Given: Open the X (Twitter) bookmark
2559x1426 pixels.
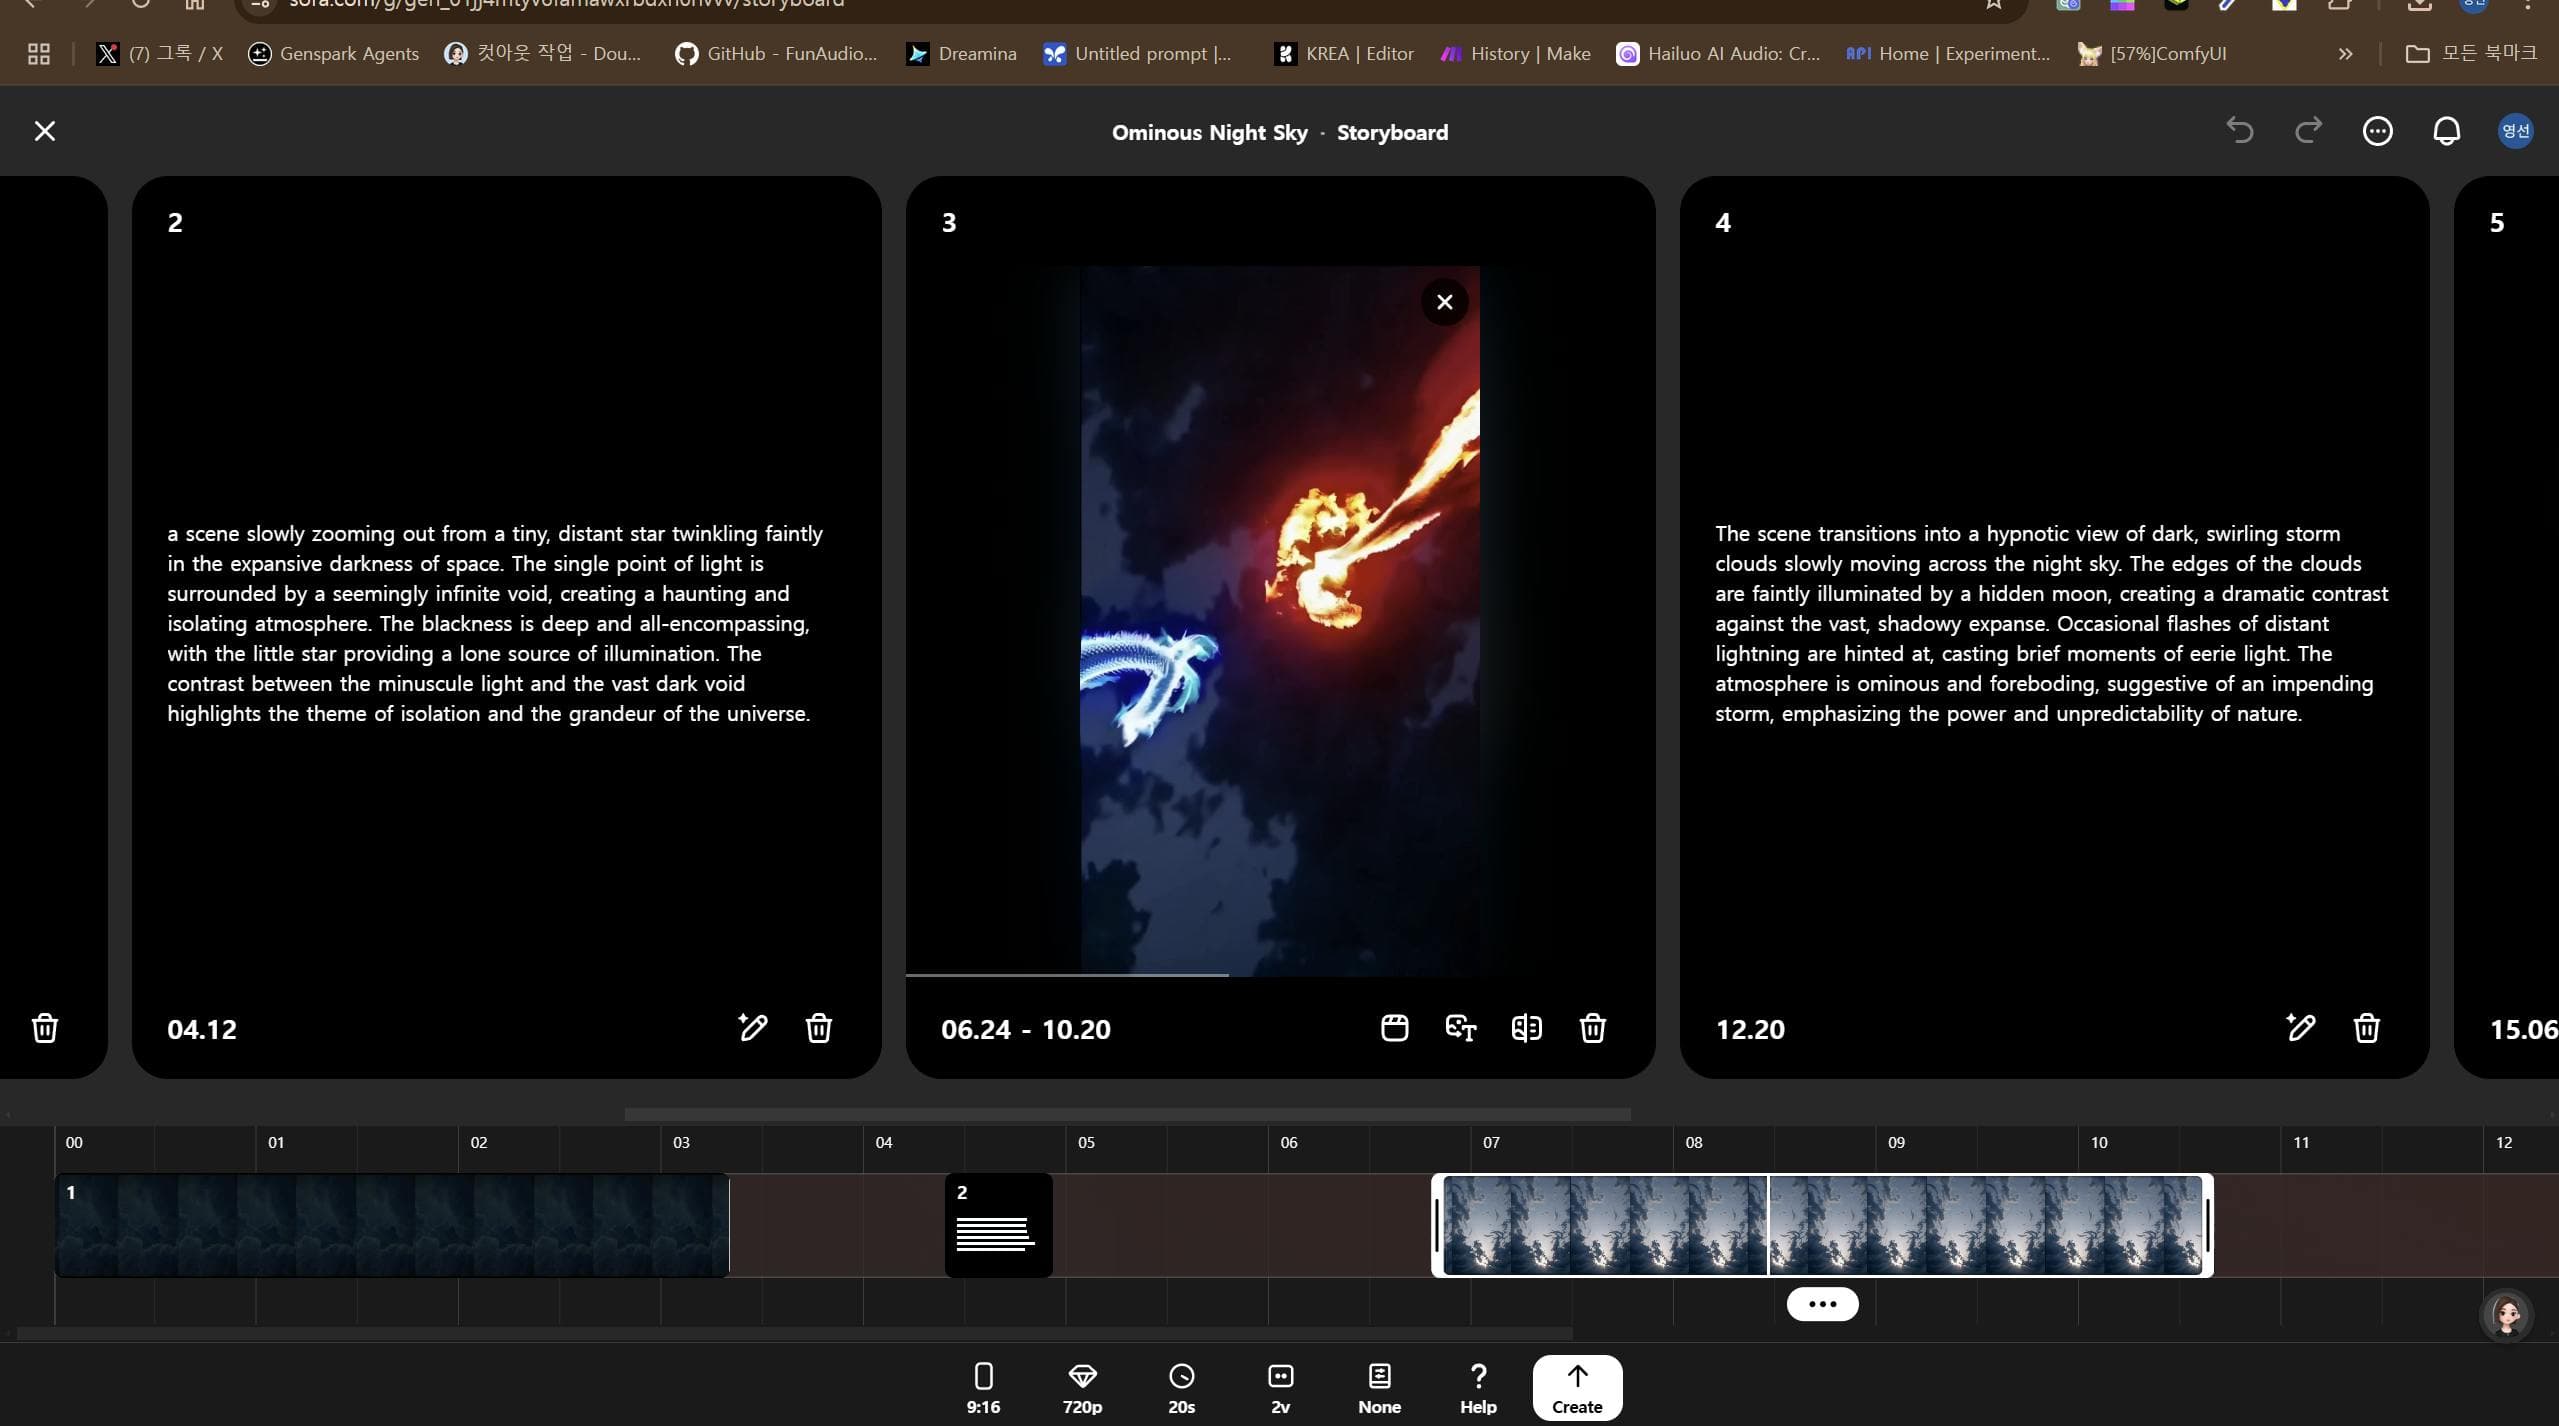Looking at the screenshot, I should (159, 54).
